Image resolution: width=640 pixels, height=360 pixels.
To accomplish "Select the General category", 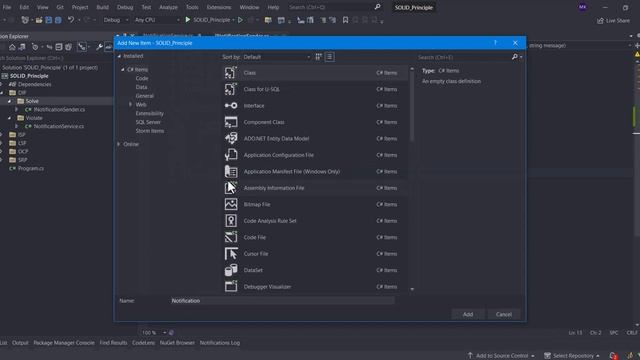I will click(144, 96).
